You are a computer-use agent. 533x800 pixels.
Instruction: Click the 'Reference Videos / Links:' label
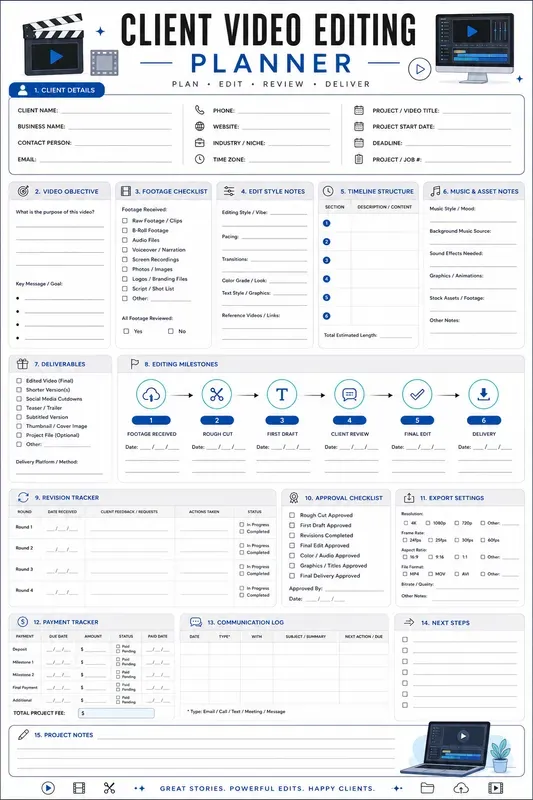pos(250,315)
